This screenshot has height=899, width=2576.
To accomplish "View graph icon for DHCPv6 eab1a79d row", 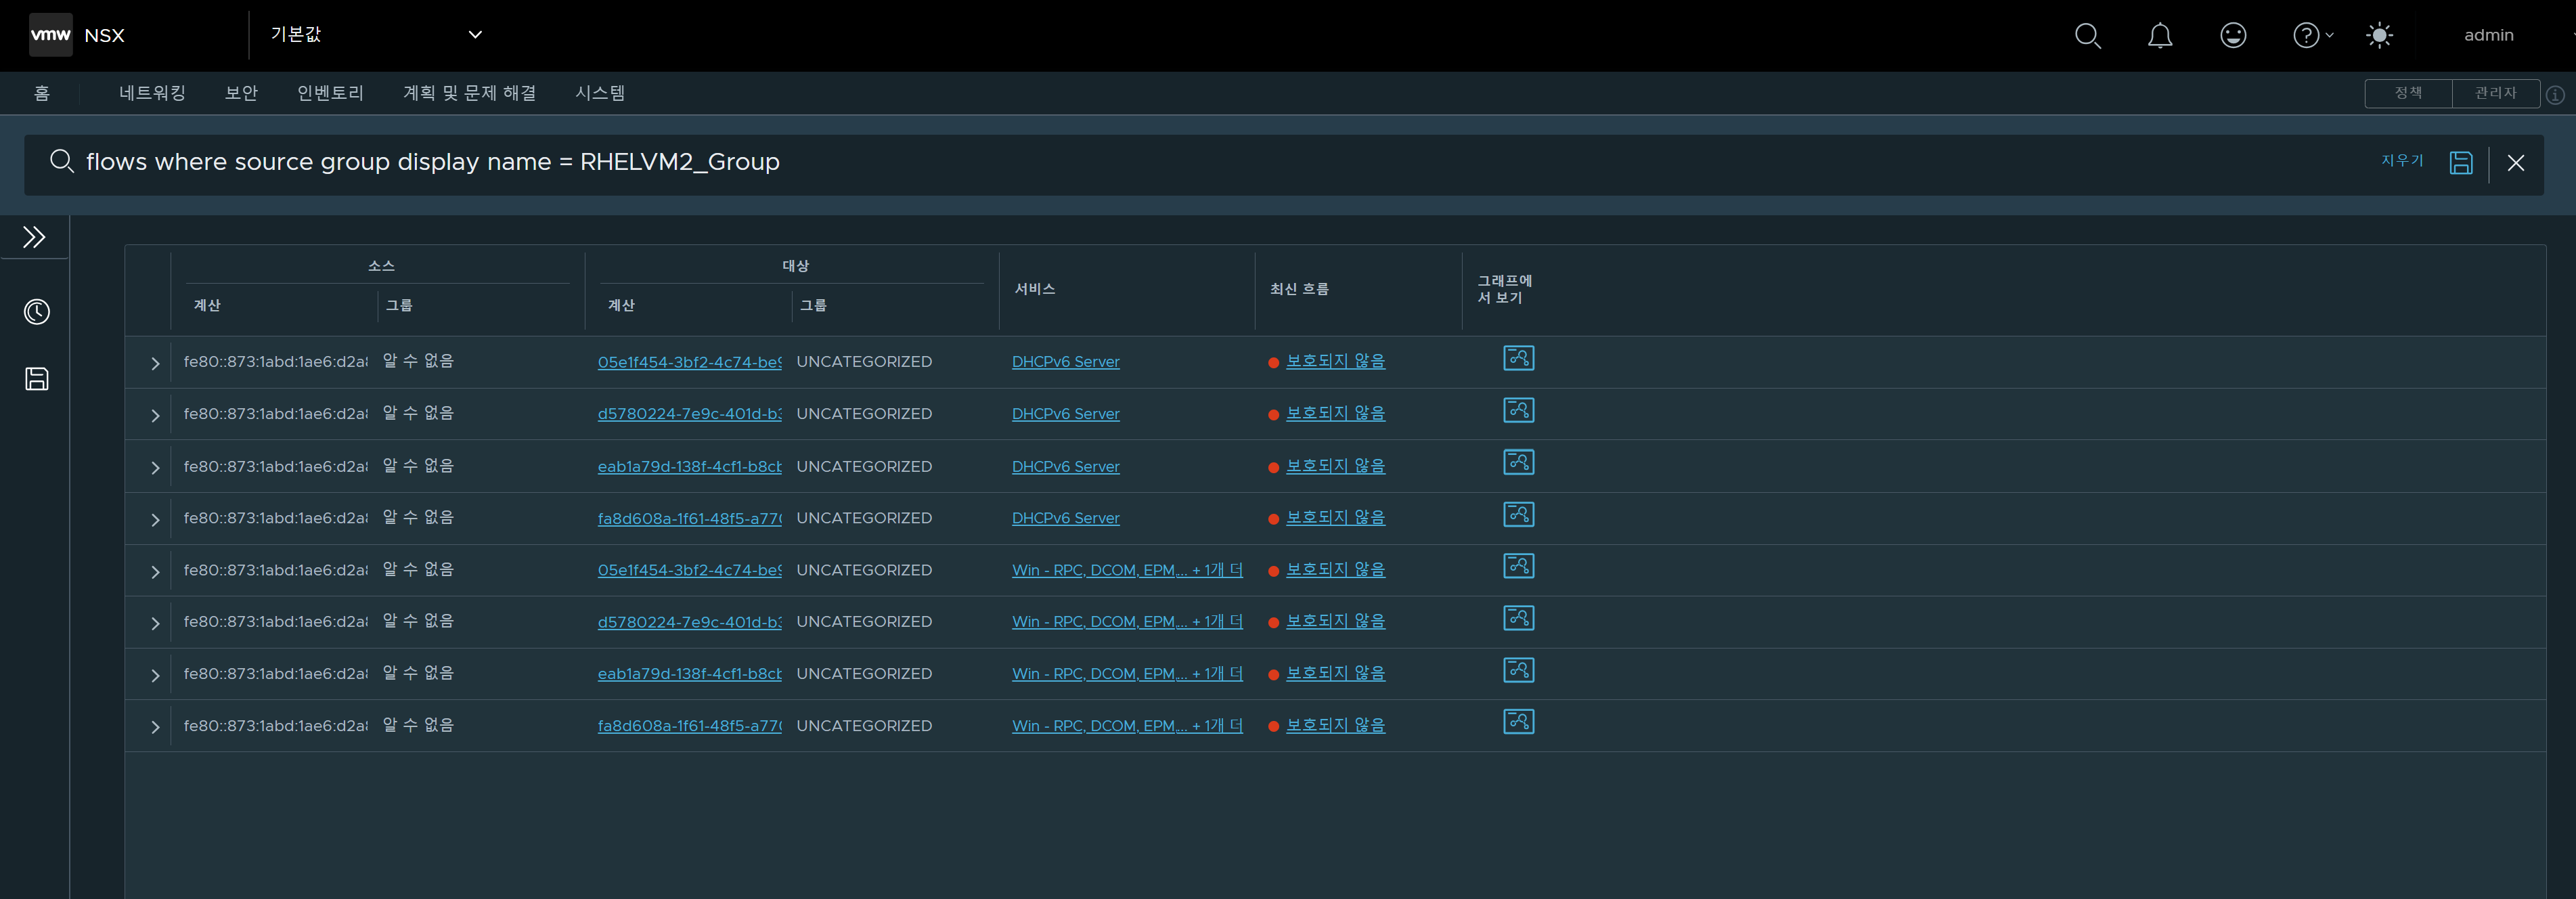I will point(1518,462).
